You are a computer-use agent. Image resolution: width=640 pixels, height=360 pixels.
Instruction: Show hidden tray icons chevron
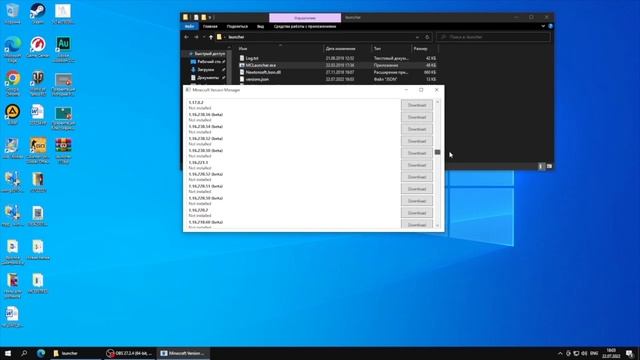coord(560,353)
